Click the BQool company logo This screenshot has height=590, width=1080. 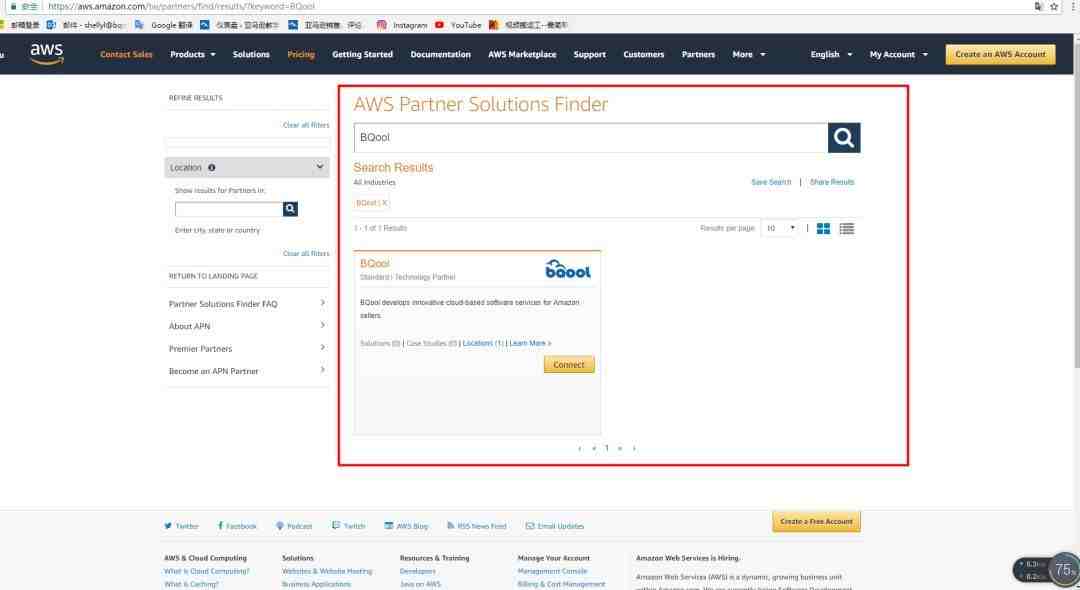coord(568,268)
